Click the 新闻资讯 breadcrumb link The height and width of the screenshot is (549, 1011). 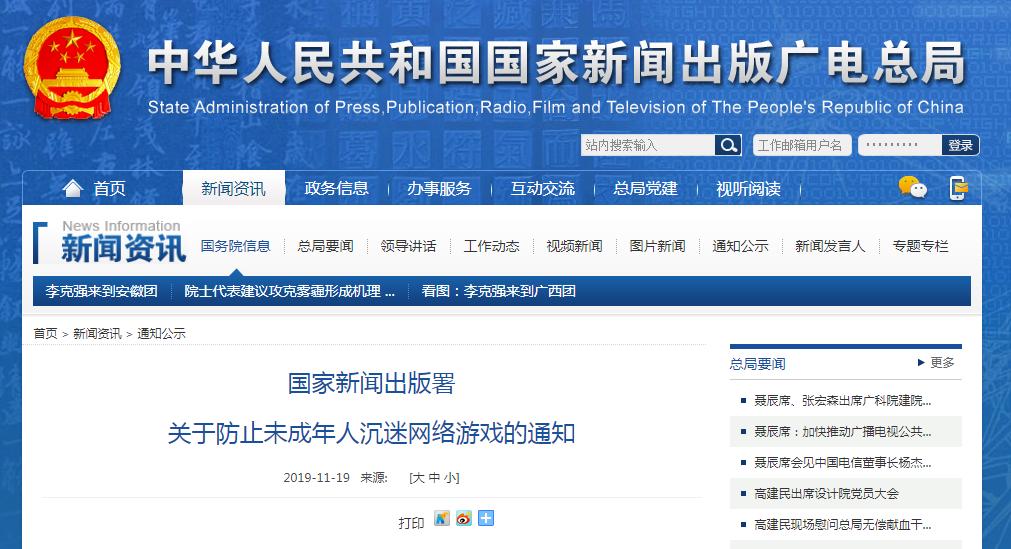pos(97,334)
